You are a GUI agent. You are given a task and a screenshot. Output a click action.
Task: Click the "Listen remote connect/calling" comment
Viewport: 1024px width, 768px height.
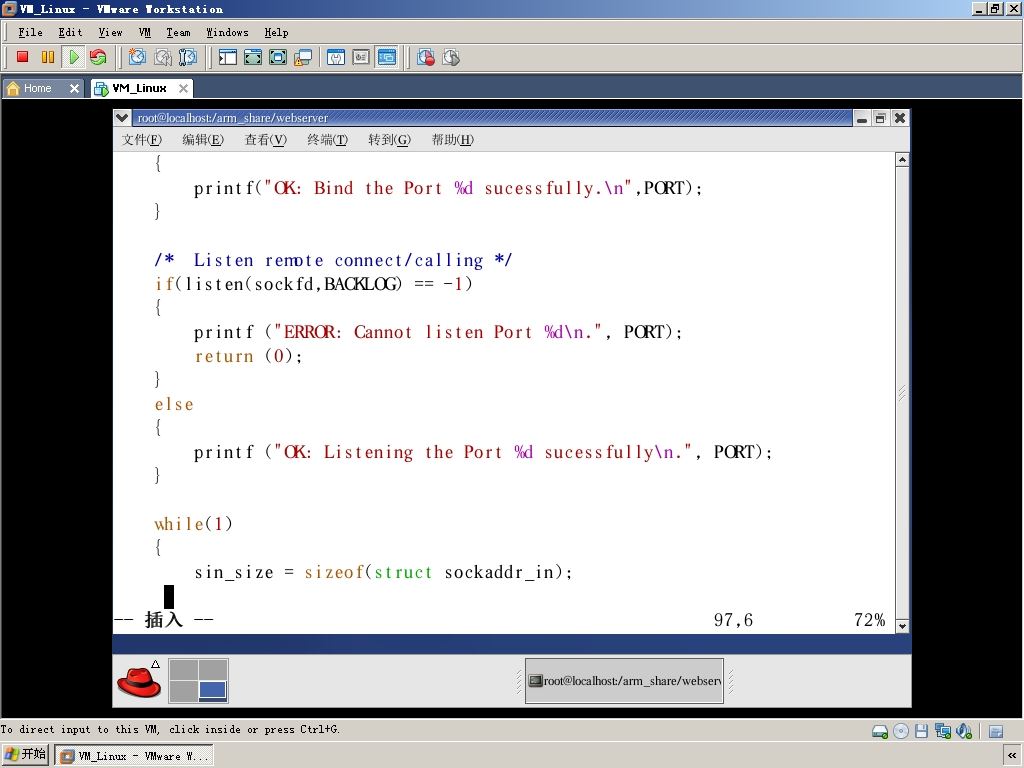333,261
